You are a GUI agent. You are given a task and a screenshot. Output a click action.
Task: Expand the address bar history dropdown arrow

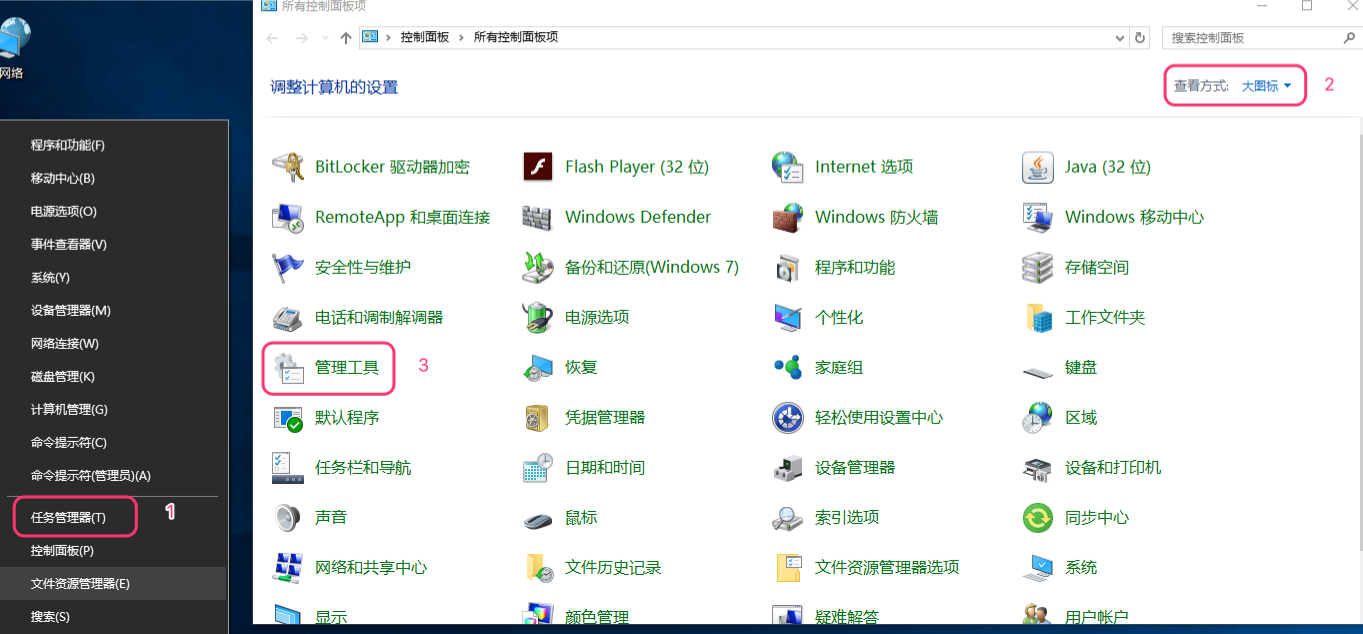coord(1120,38)
